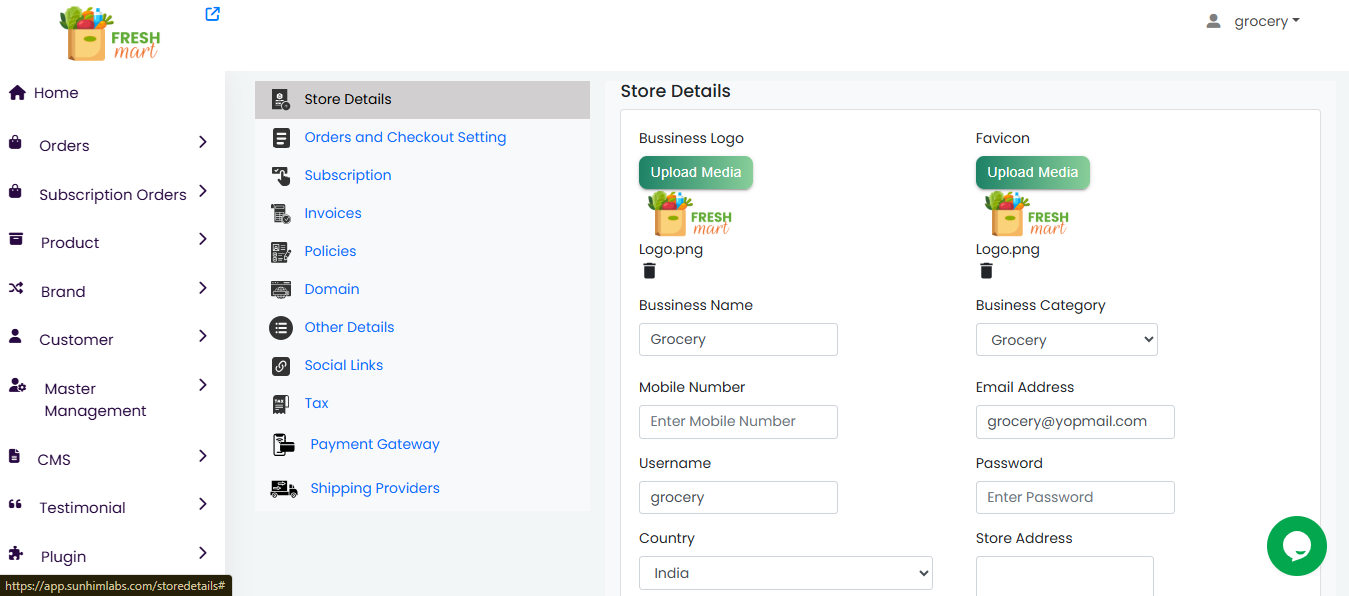Click the external link icon beside logo
Viewport: 1349px width, 596px height.
click(212, 14)
